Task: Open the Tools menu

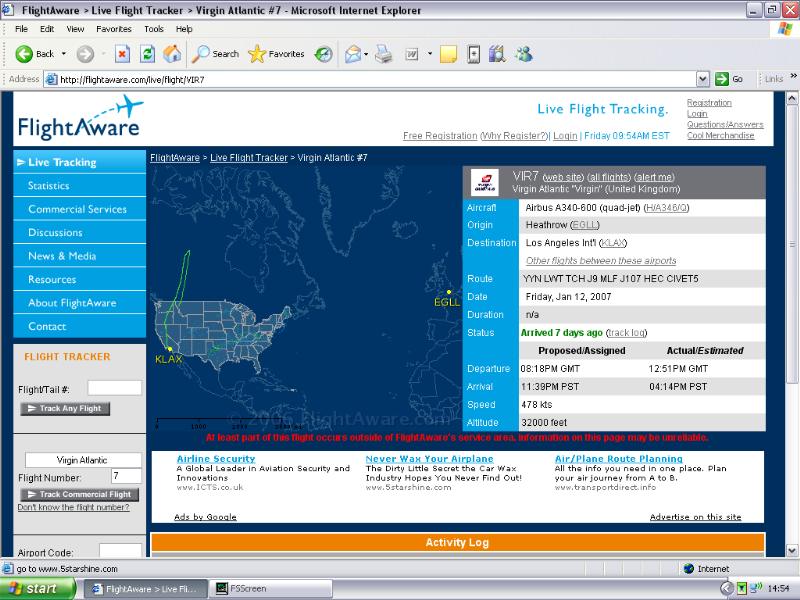Action: 153,29
